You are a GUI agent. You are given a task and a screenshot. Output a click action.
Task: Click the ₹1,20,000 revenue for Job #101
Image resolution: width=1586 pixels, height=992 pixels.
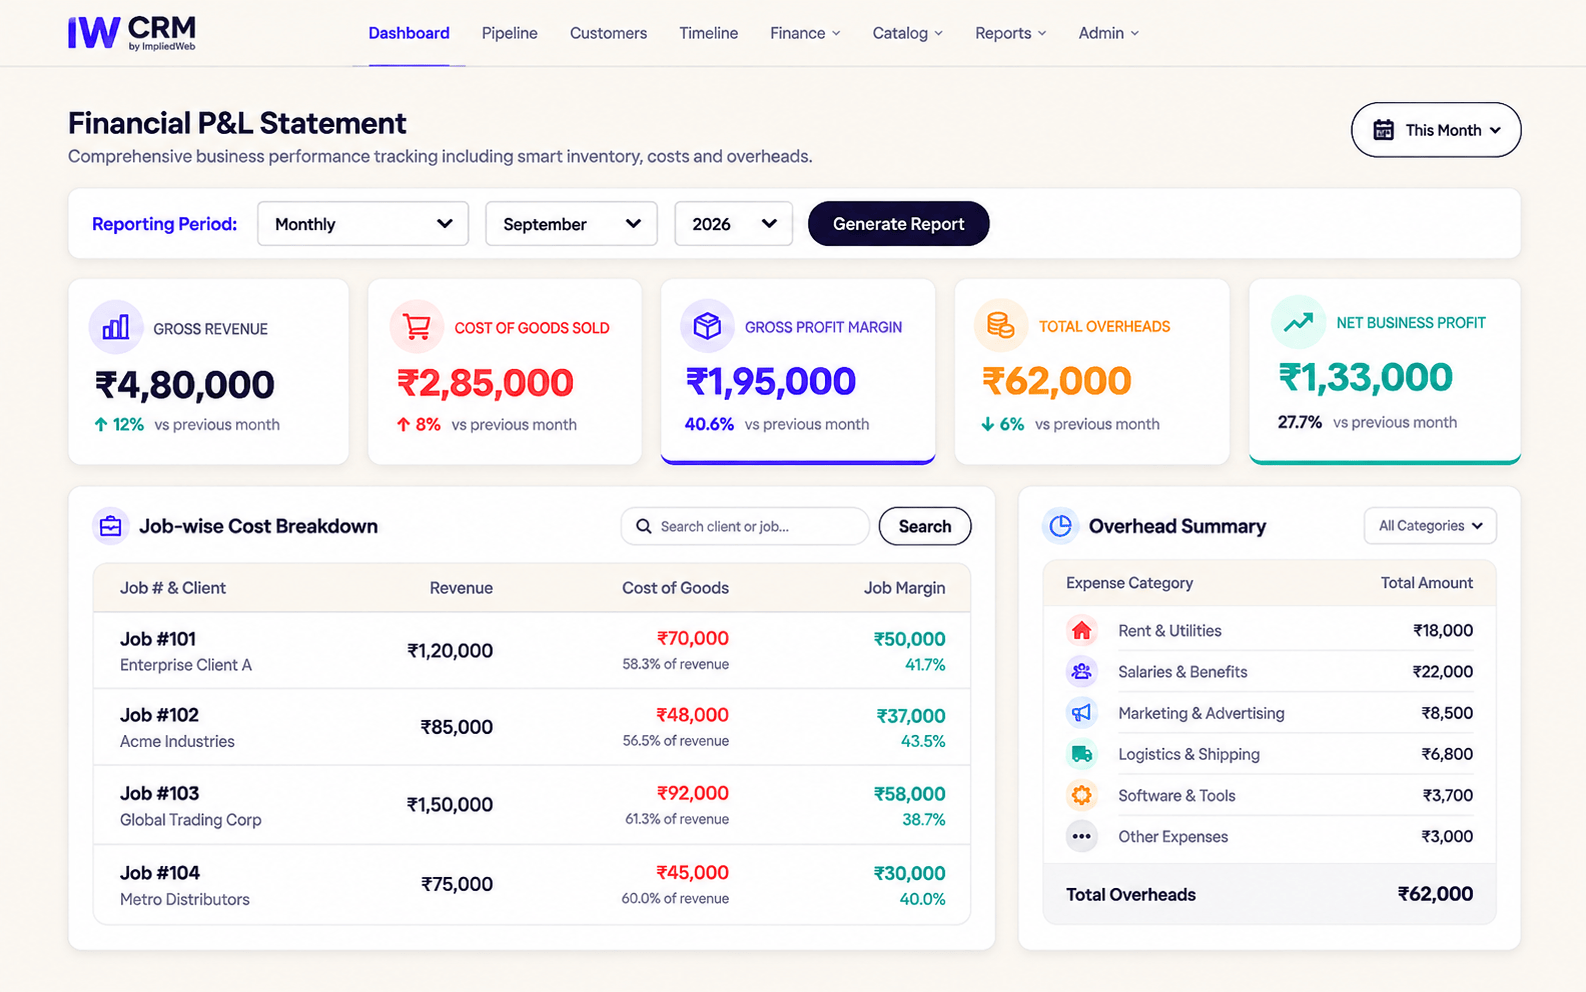coord(449,651)
